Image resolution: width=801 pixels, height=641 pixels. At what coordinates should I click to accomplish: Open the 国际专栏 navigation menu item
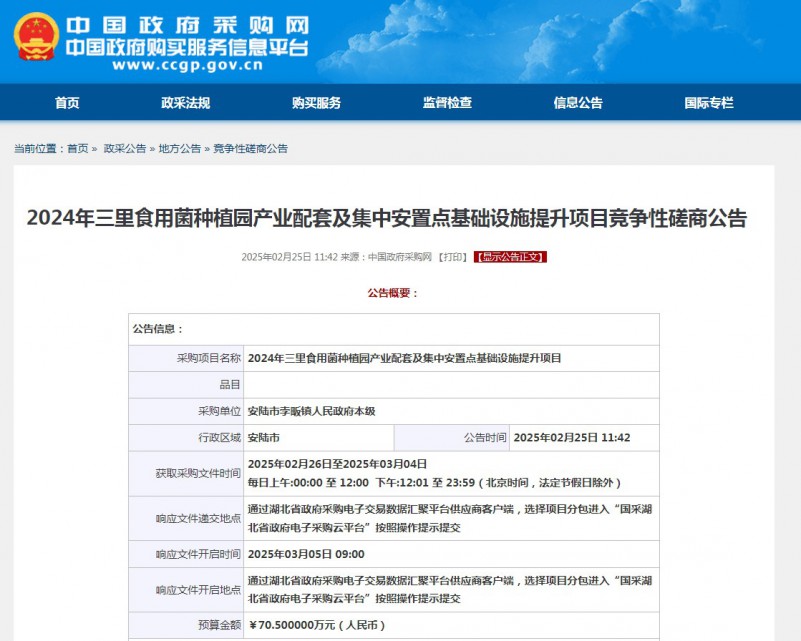tap(709, 103)
